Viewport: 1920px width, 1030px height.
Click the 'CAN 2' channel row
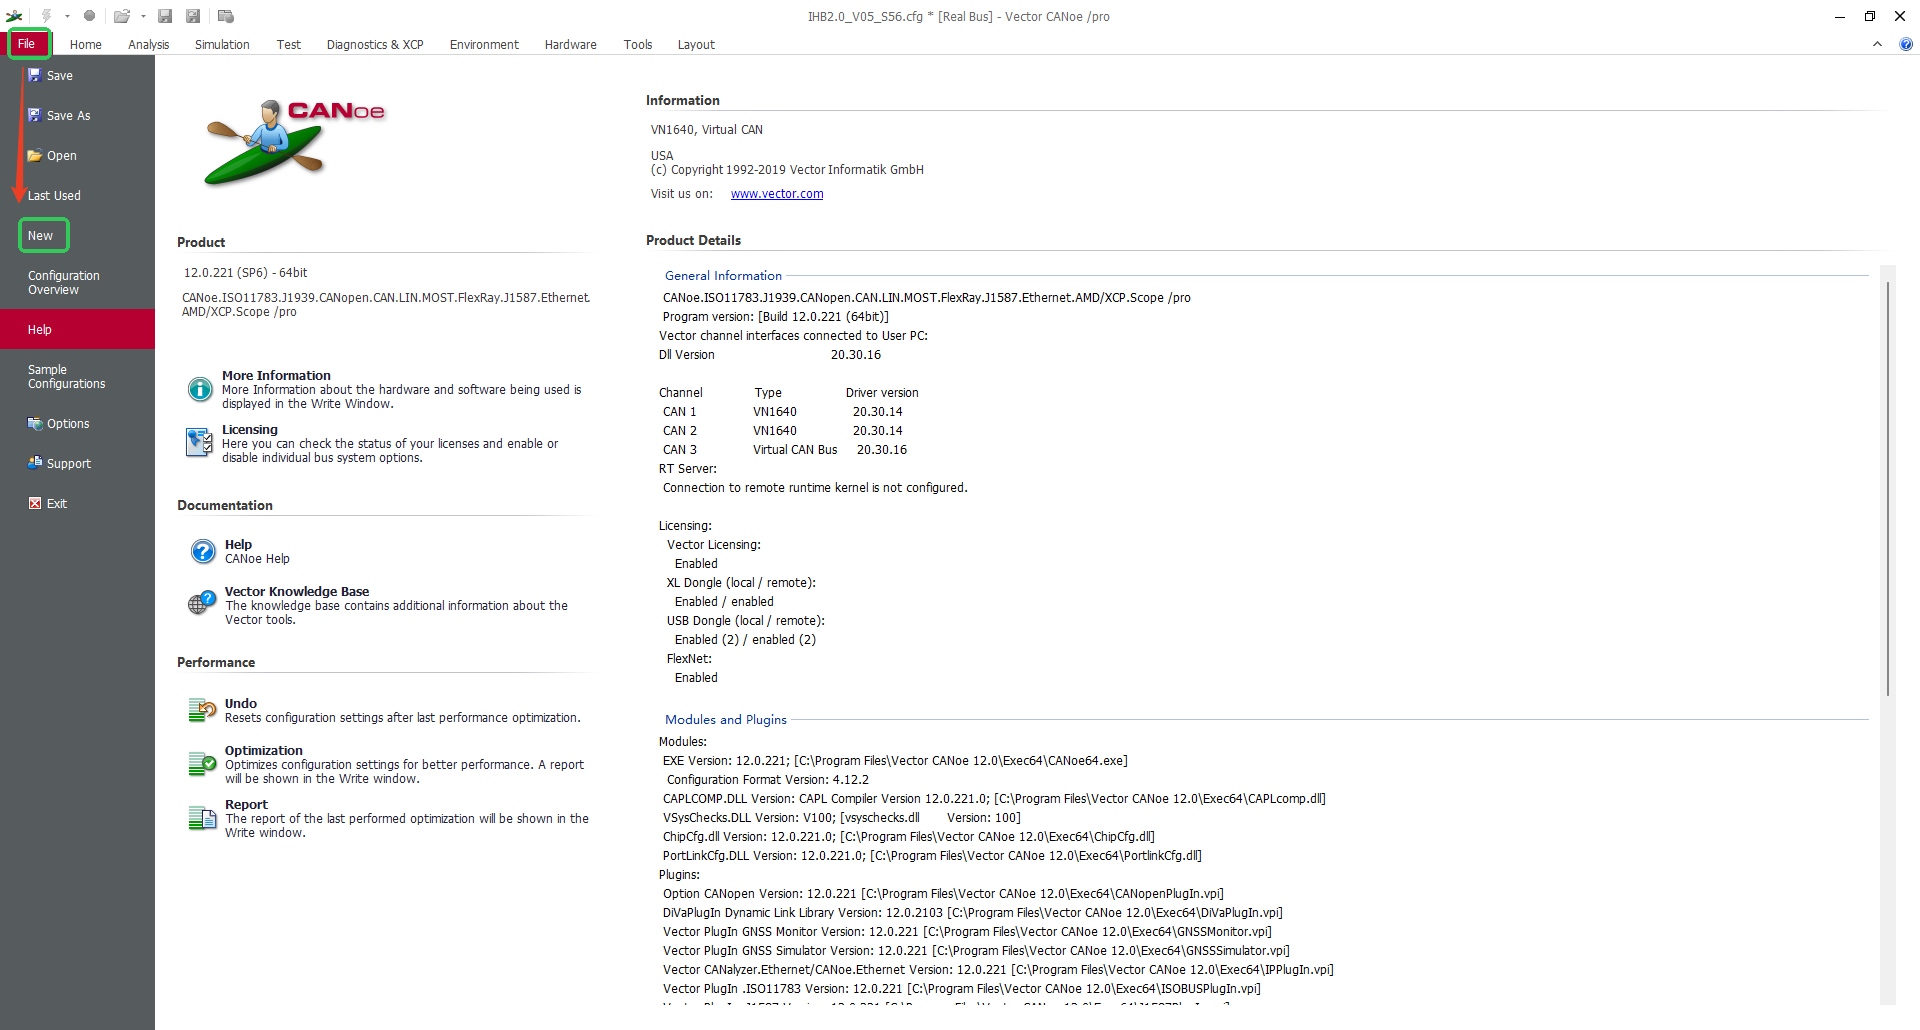point(782,431)
